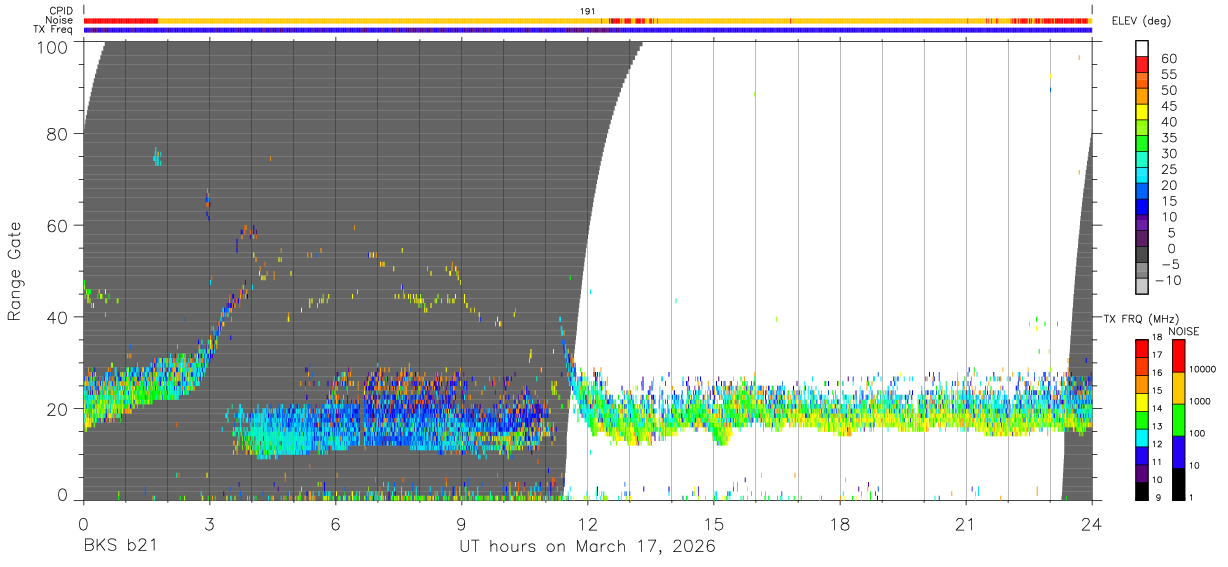Click the TX Freq row label
This screenshot has height=567, width=1228.
point(52,29)
